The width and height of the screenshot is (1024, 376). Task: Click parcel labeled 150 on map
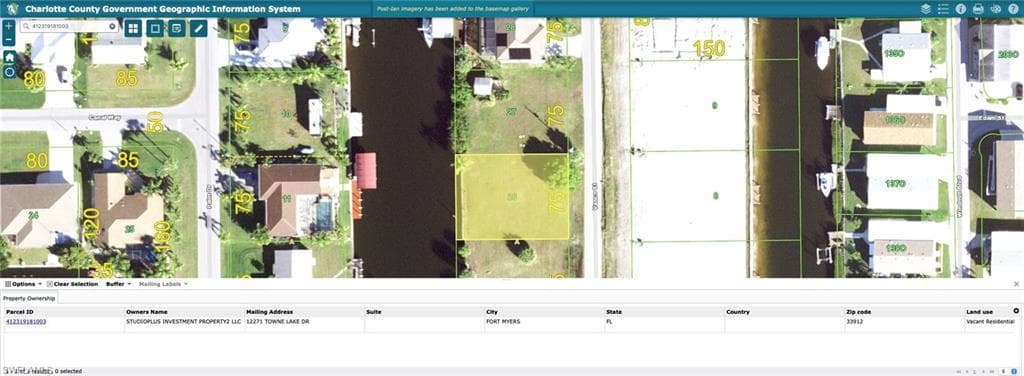pyautogui.click(x=709, y=48)
